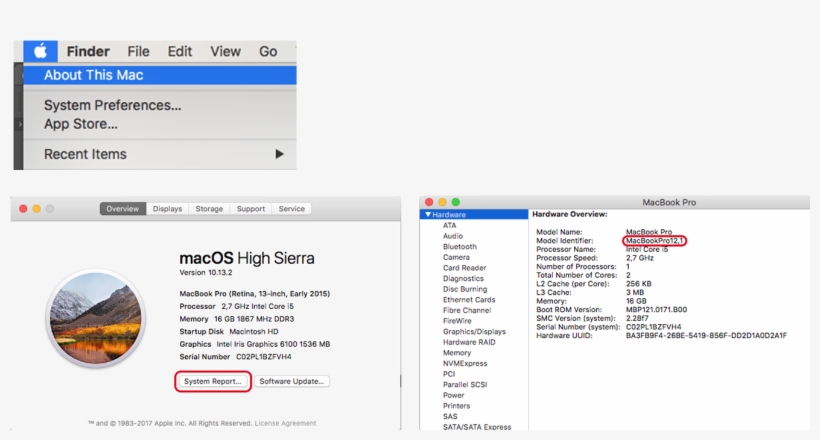Close the MacBook Pro report window
820x440 pixels.
point(429,202)
